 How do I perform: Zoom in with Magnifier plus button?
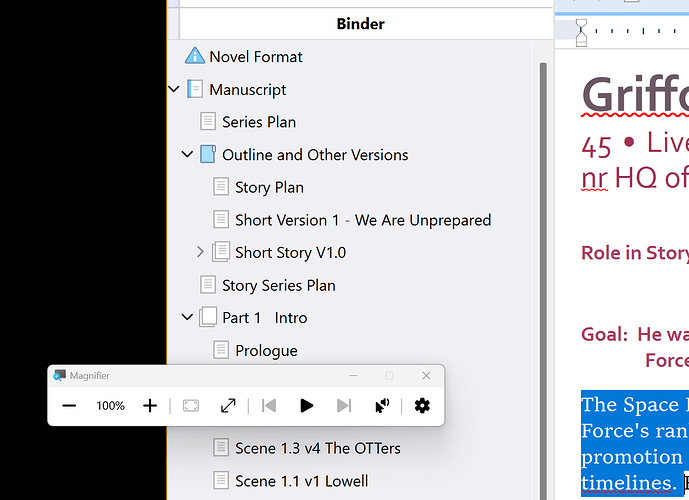click(150, 405)
